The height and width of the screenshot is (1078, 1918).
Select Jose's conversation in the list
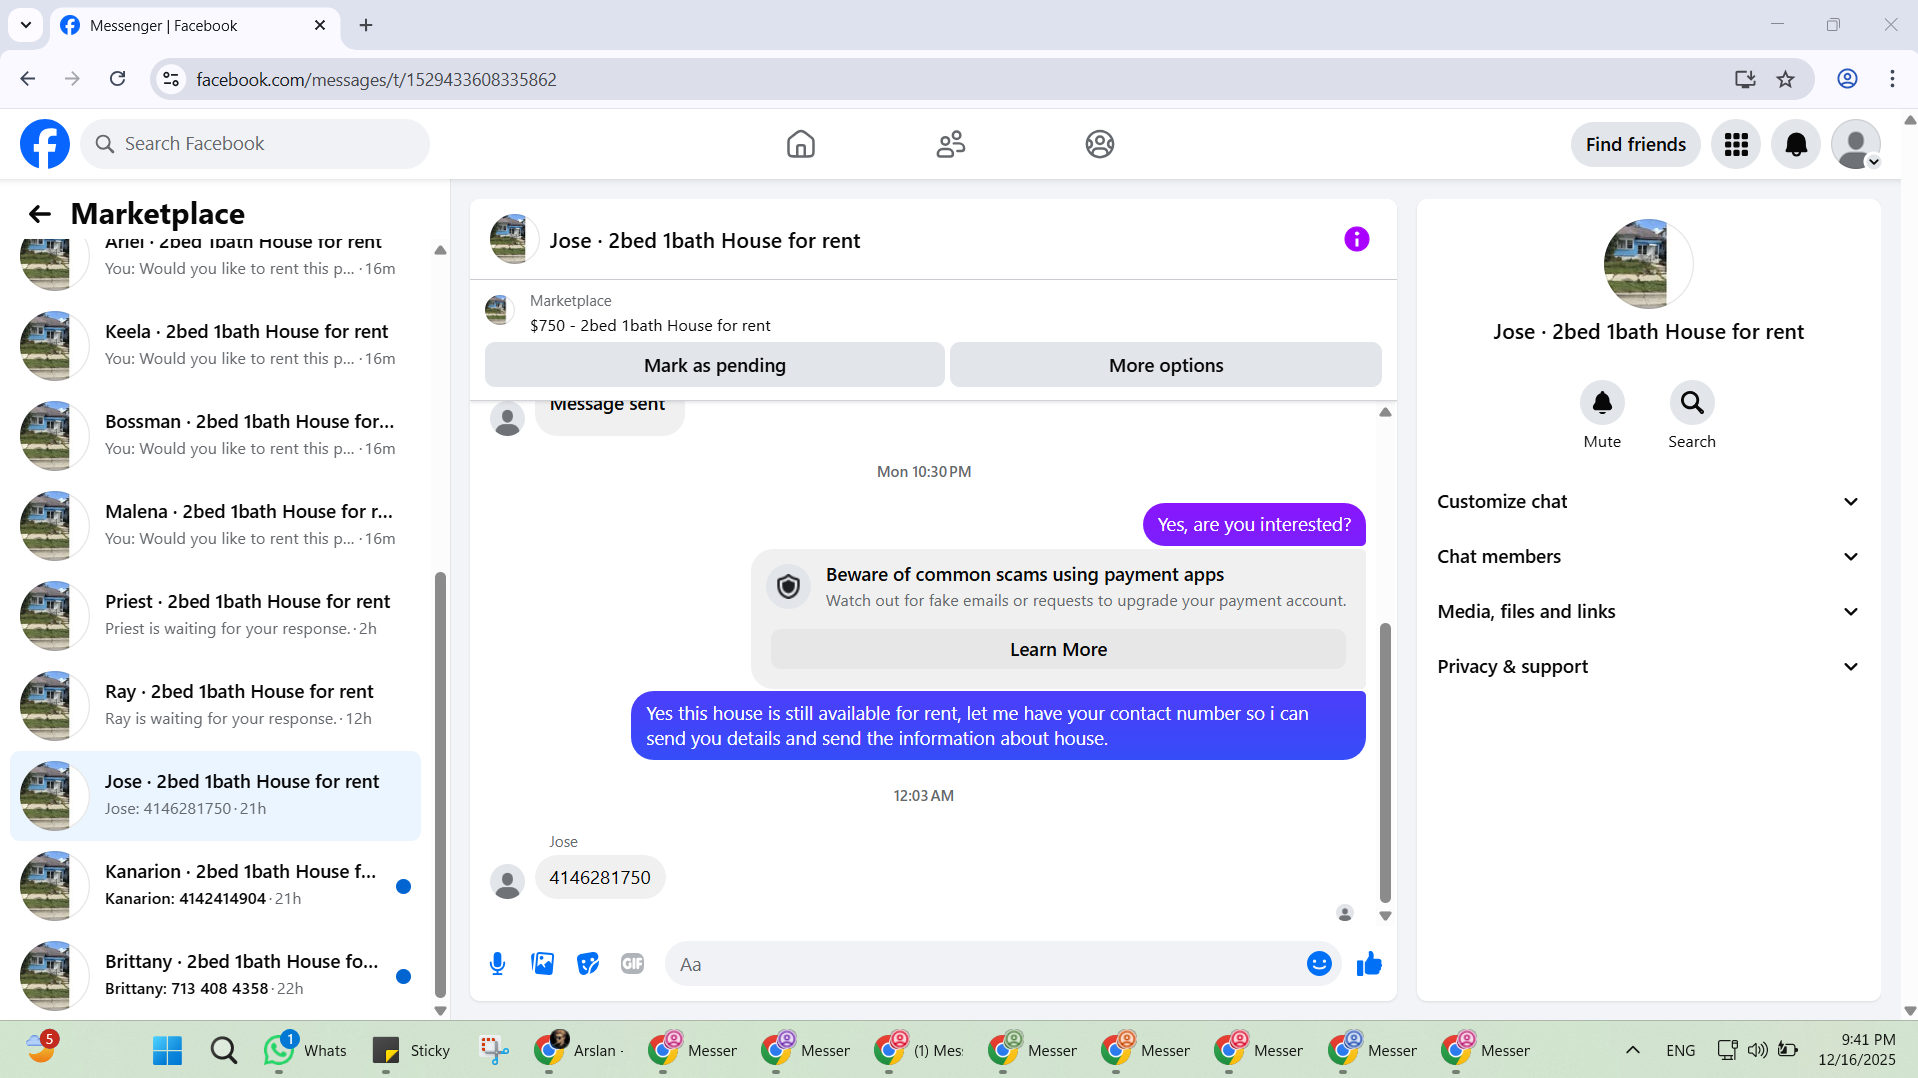pos(215,795)
